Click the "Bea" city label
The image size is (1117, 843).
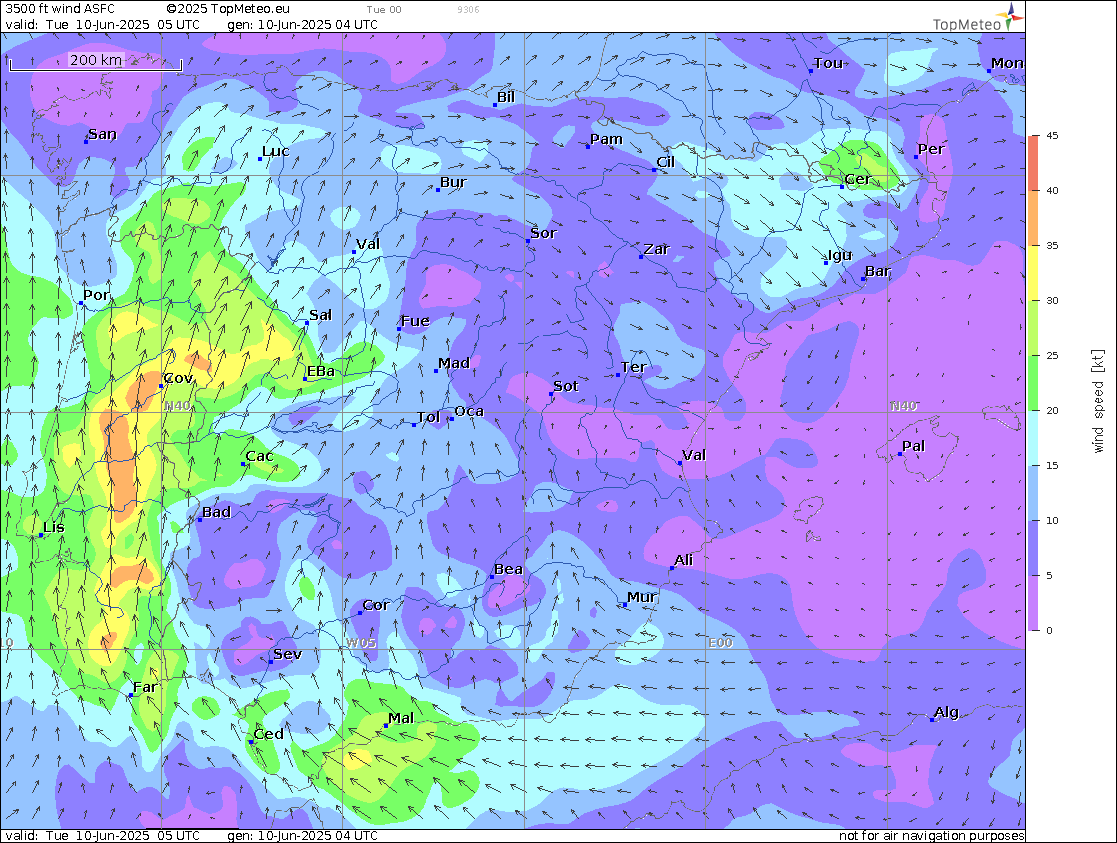509,569
